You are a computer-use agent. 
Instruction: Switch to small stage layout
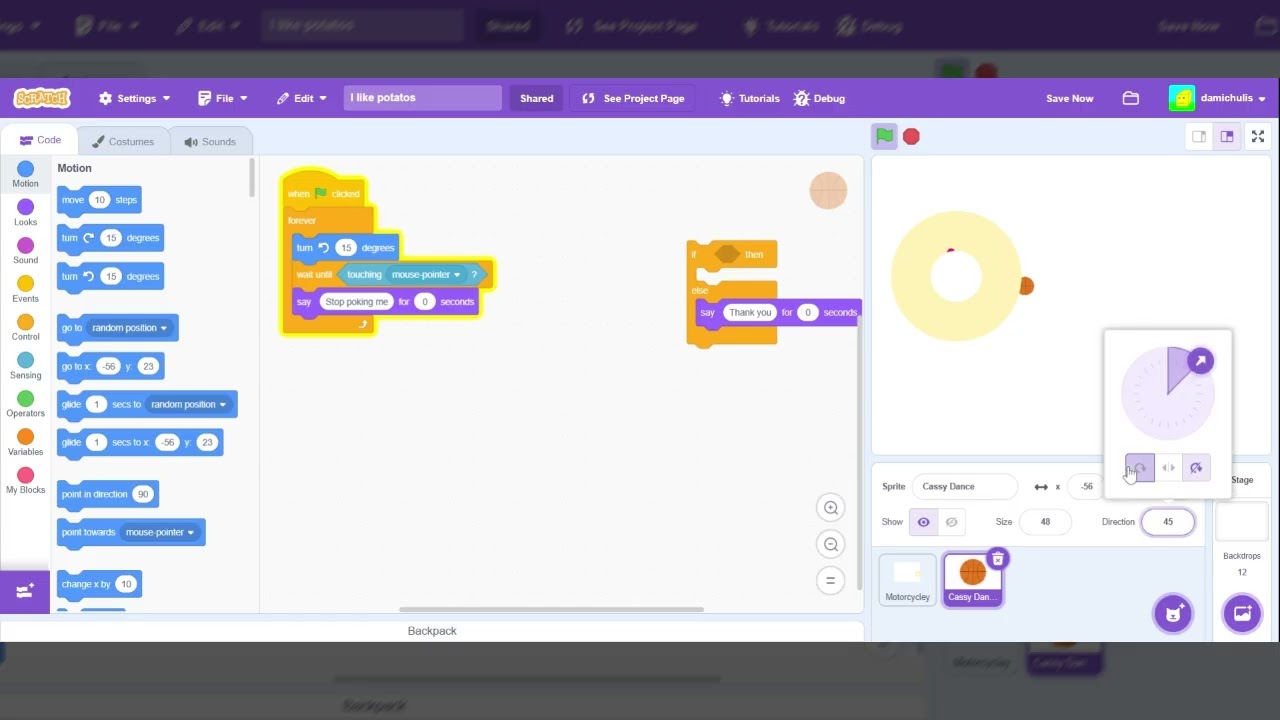(1199, 136)
